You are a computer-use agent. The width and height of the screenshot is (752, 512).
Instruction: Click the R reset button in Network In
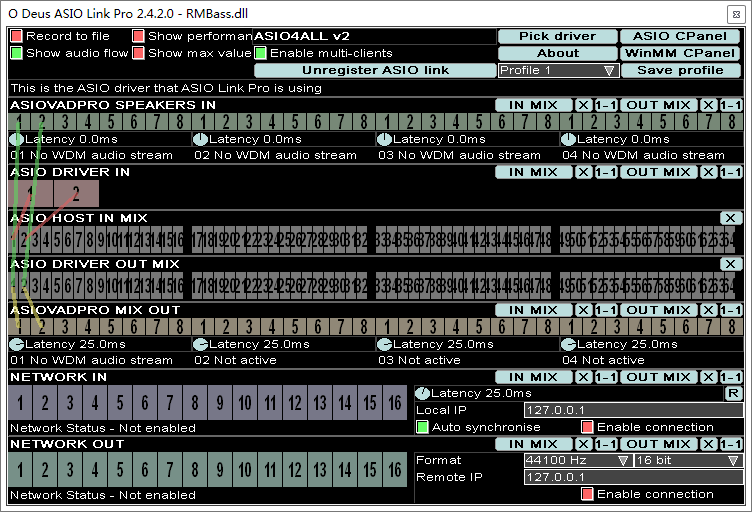[x=733, y=394]
